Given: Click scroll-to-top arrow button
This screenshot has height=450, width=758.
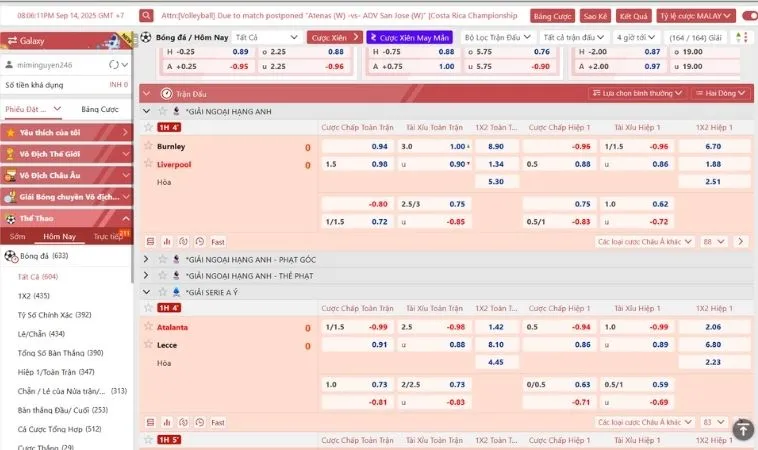Looking at the screenshot, I should 741,429.
